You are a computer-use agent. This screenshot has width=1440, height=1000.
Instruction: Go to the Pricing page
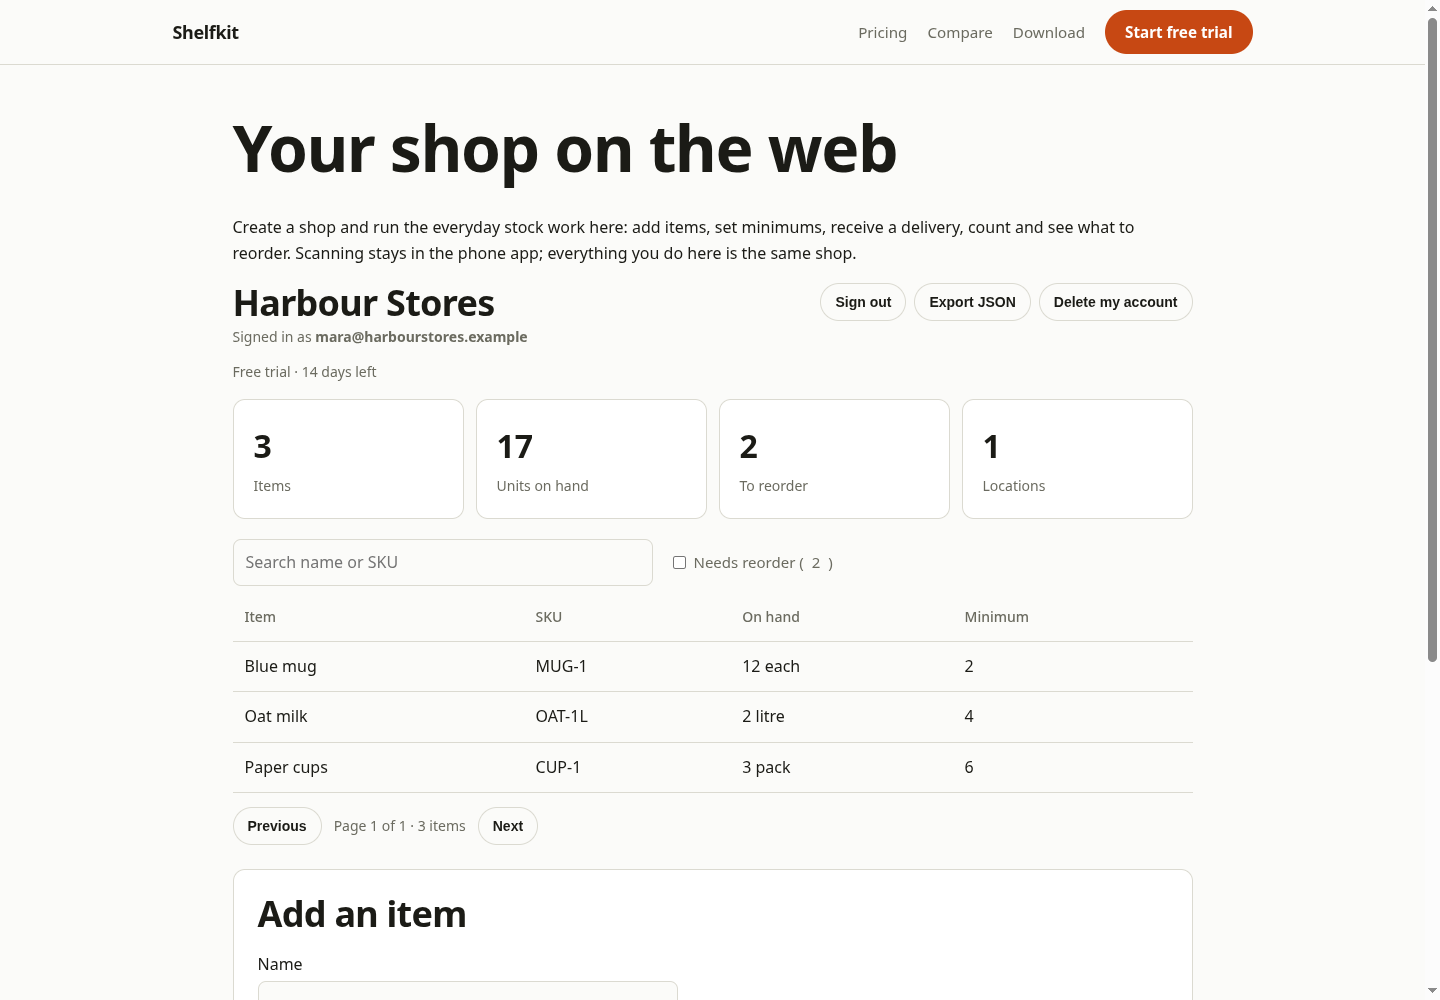tap(882, 32)
